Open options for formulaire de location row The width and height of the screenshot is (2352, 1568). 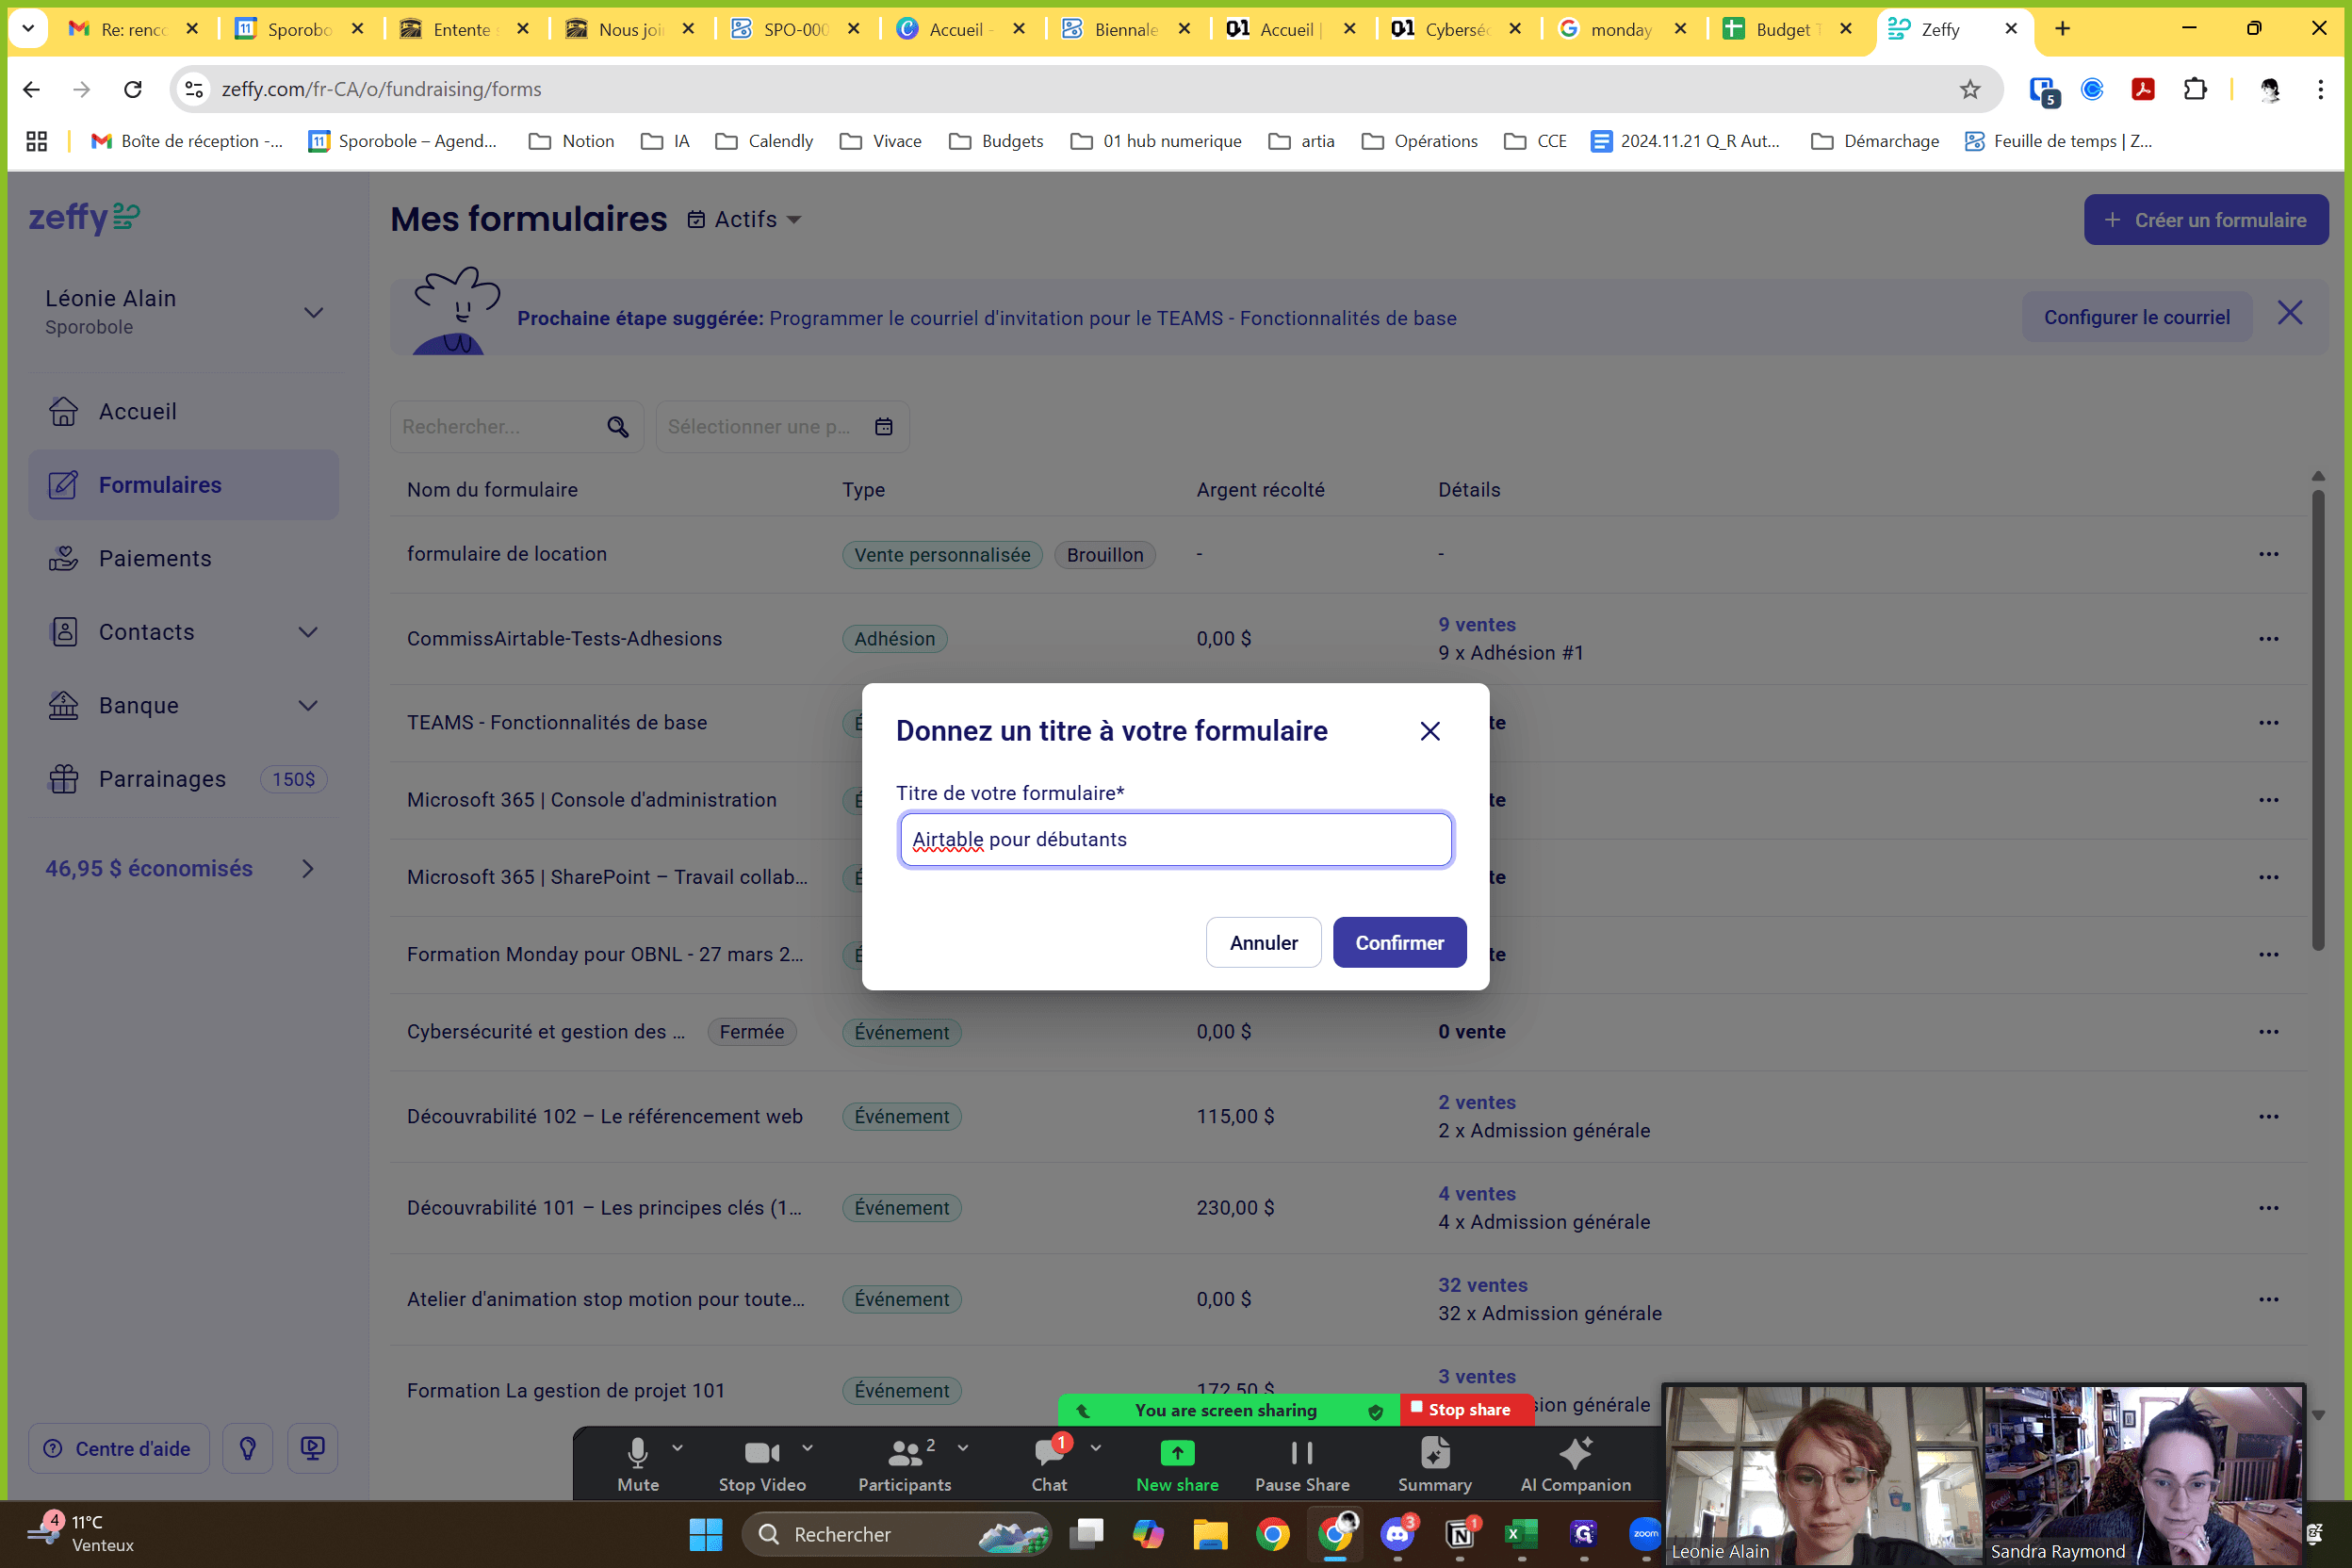[2268, 554]
